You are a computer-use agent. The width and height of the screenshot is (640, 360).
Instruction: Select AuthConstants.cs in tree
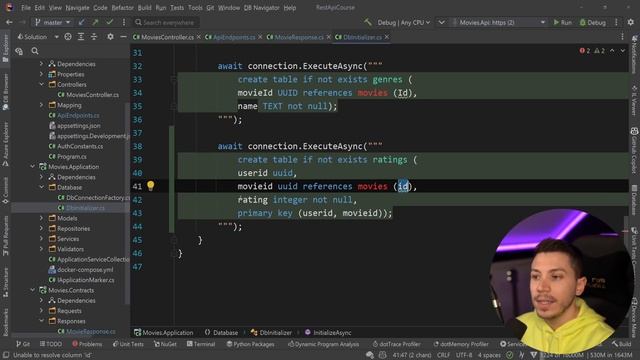coord(76,146)
